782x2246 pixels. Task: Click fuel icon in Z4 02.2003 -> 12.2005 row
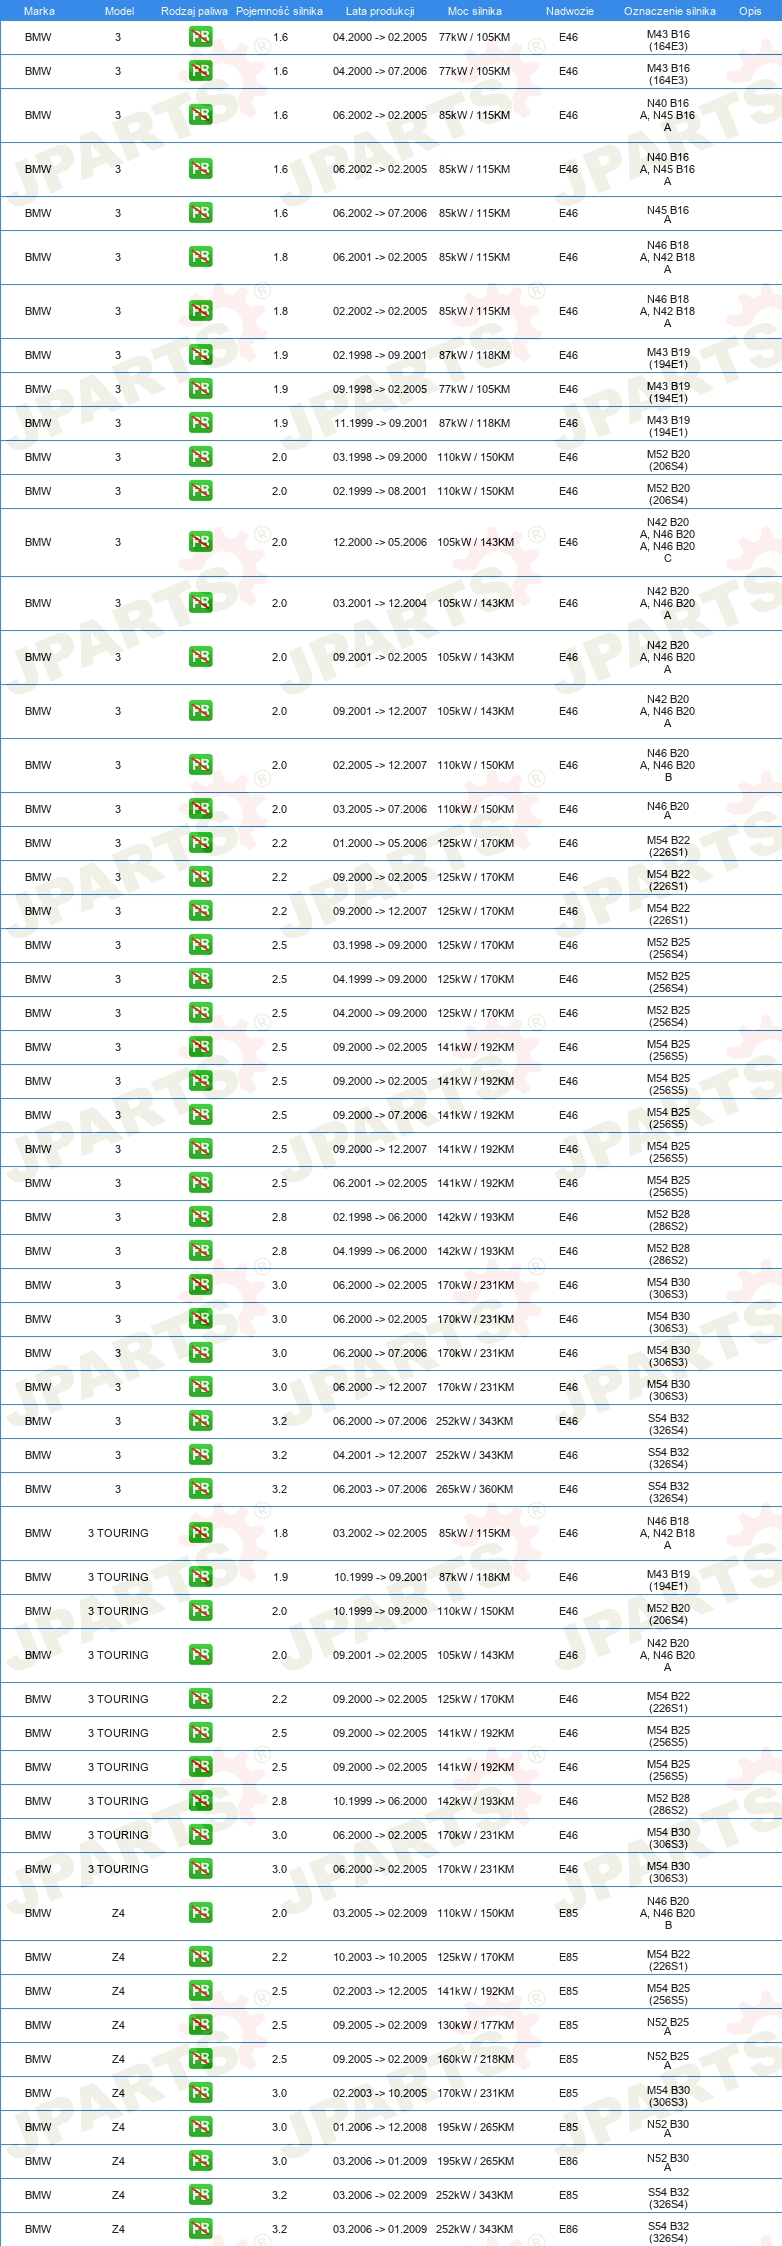pos(200,1991)
